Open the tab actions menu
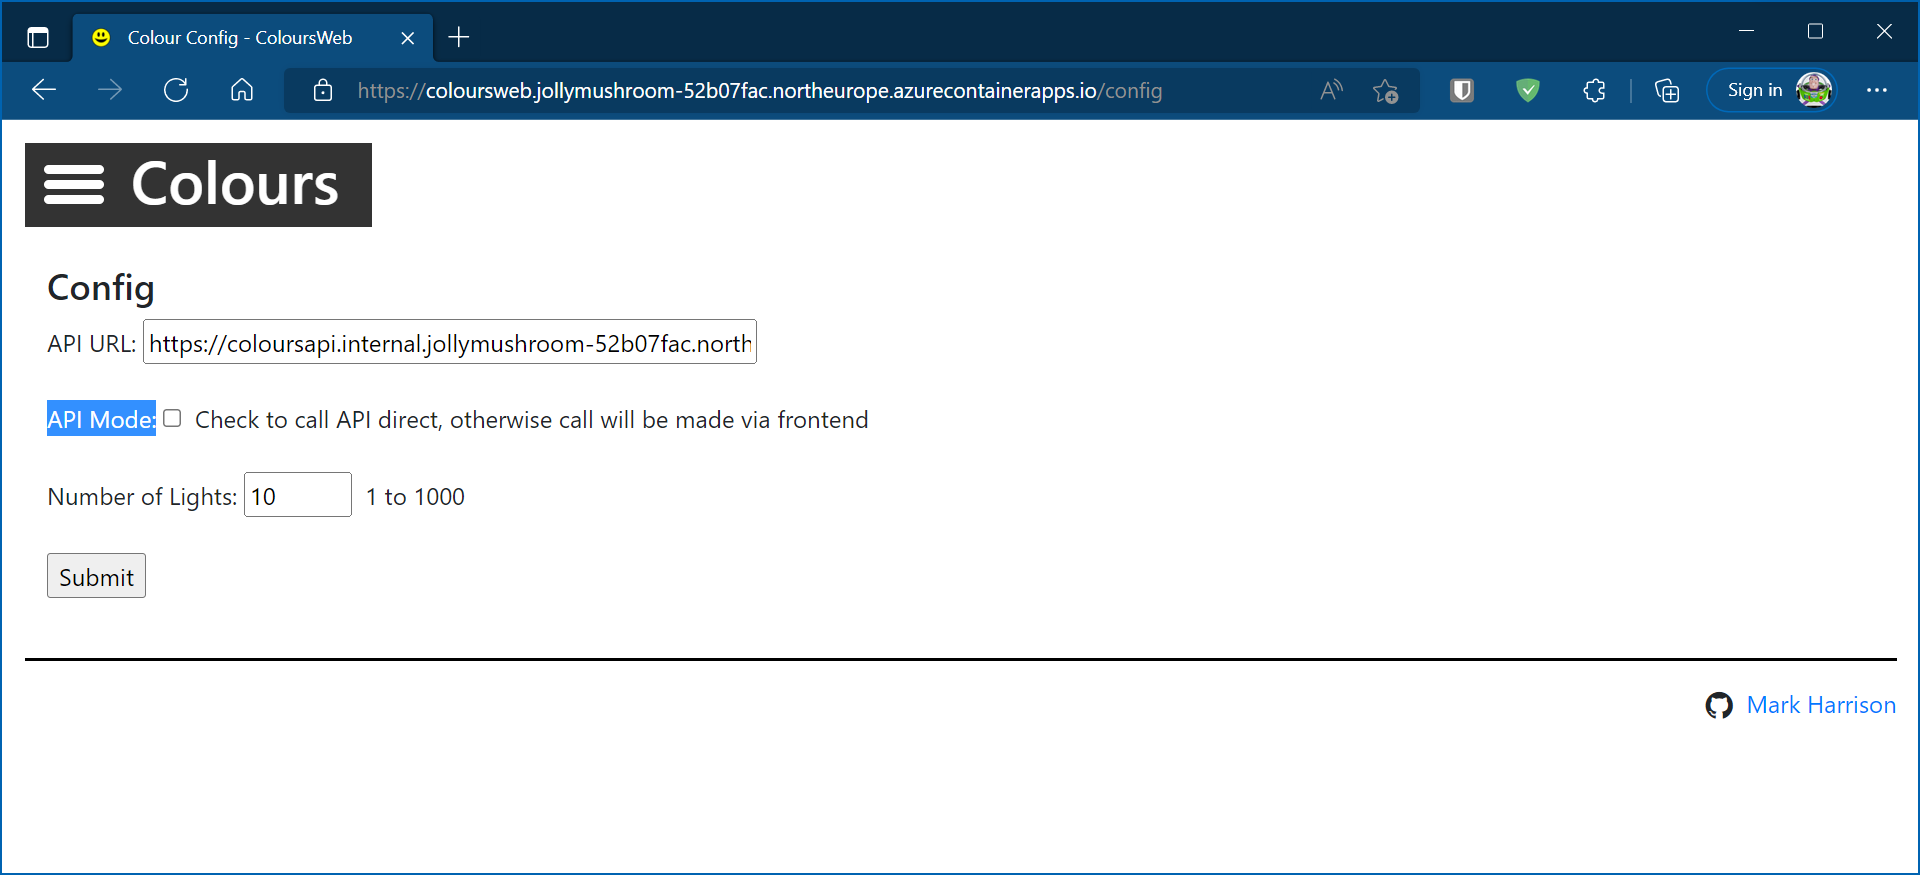 (x=38, y=38)
